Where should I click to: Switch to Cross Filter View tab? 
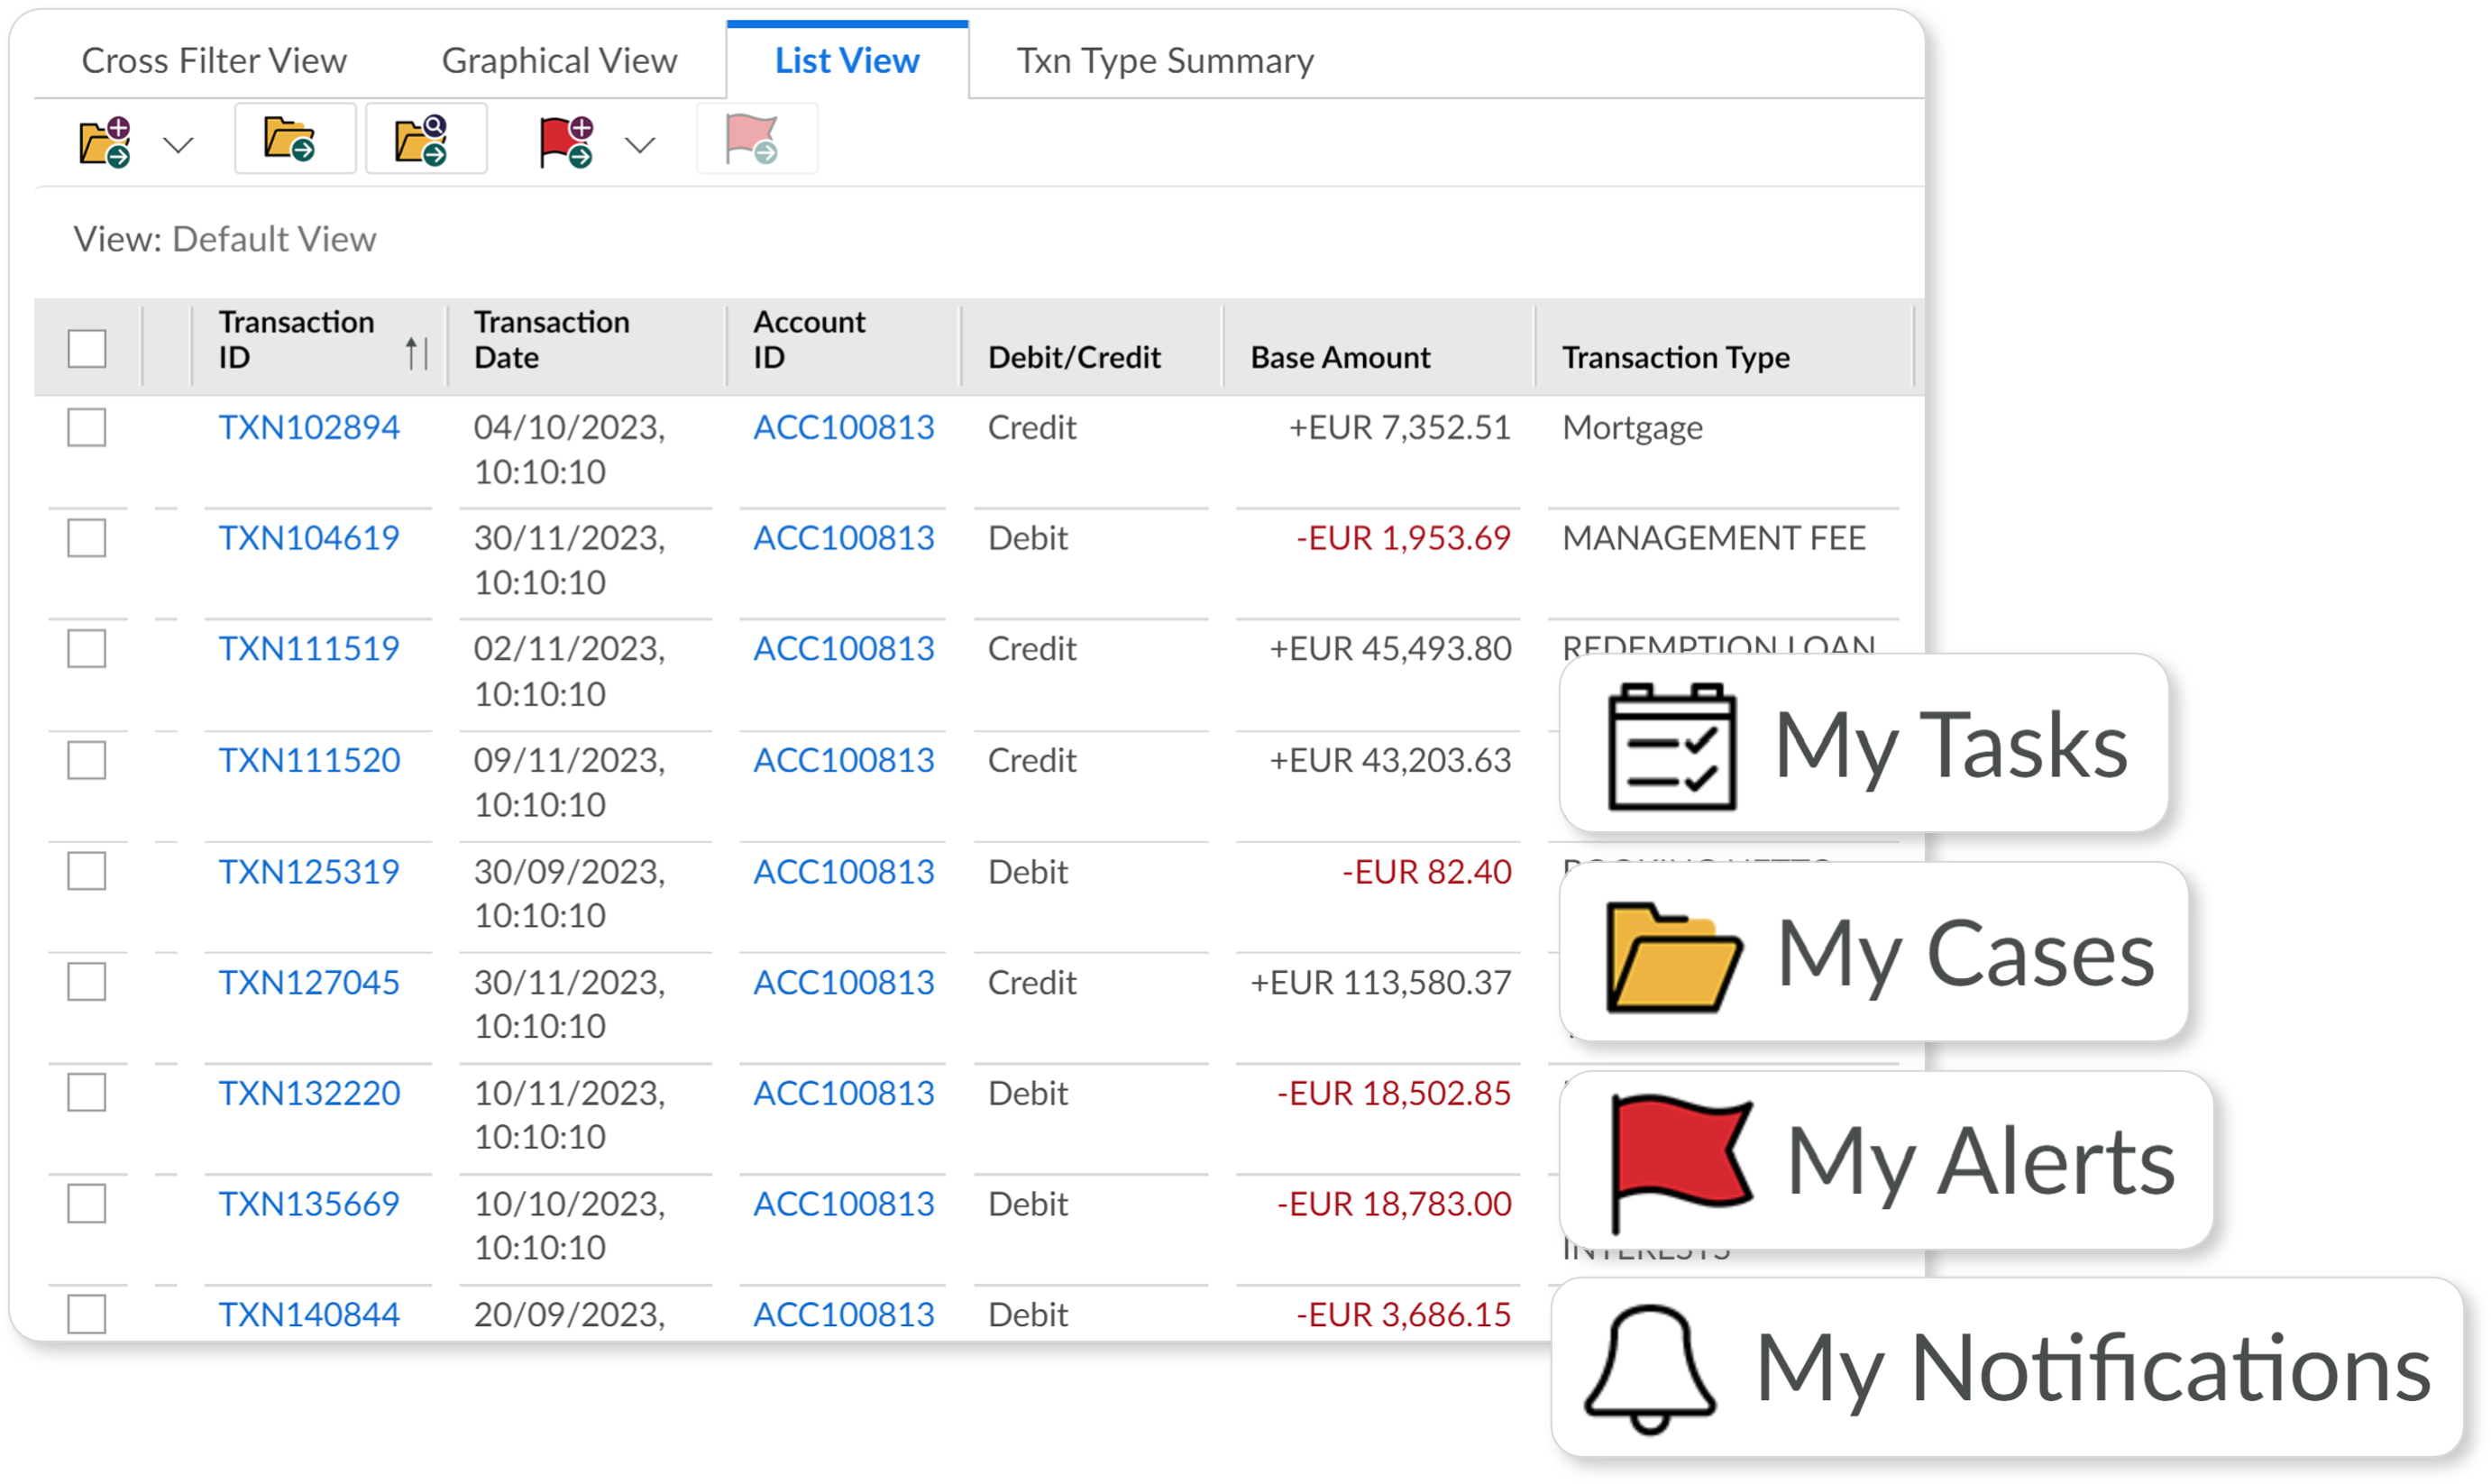[214, 59]
